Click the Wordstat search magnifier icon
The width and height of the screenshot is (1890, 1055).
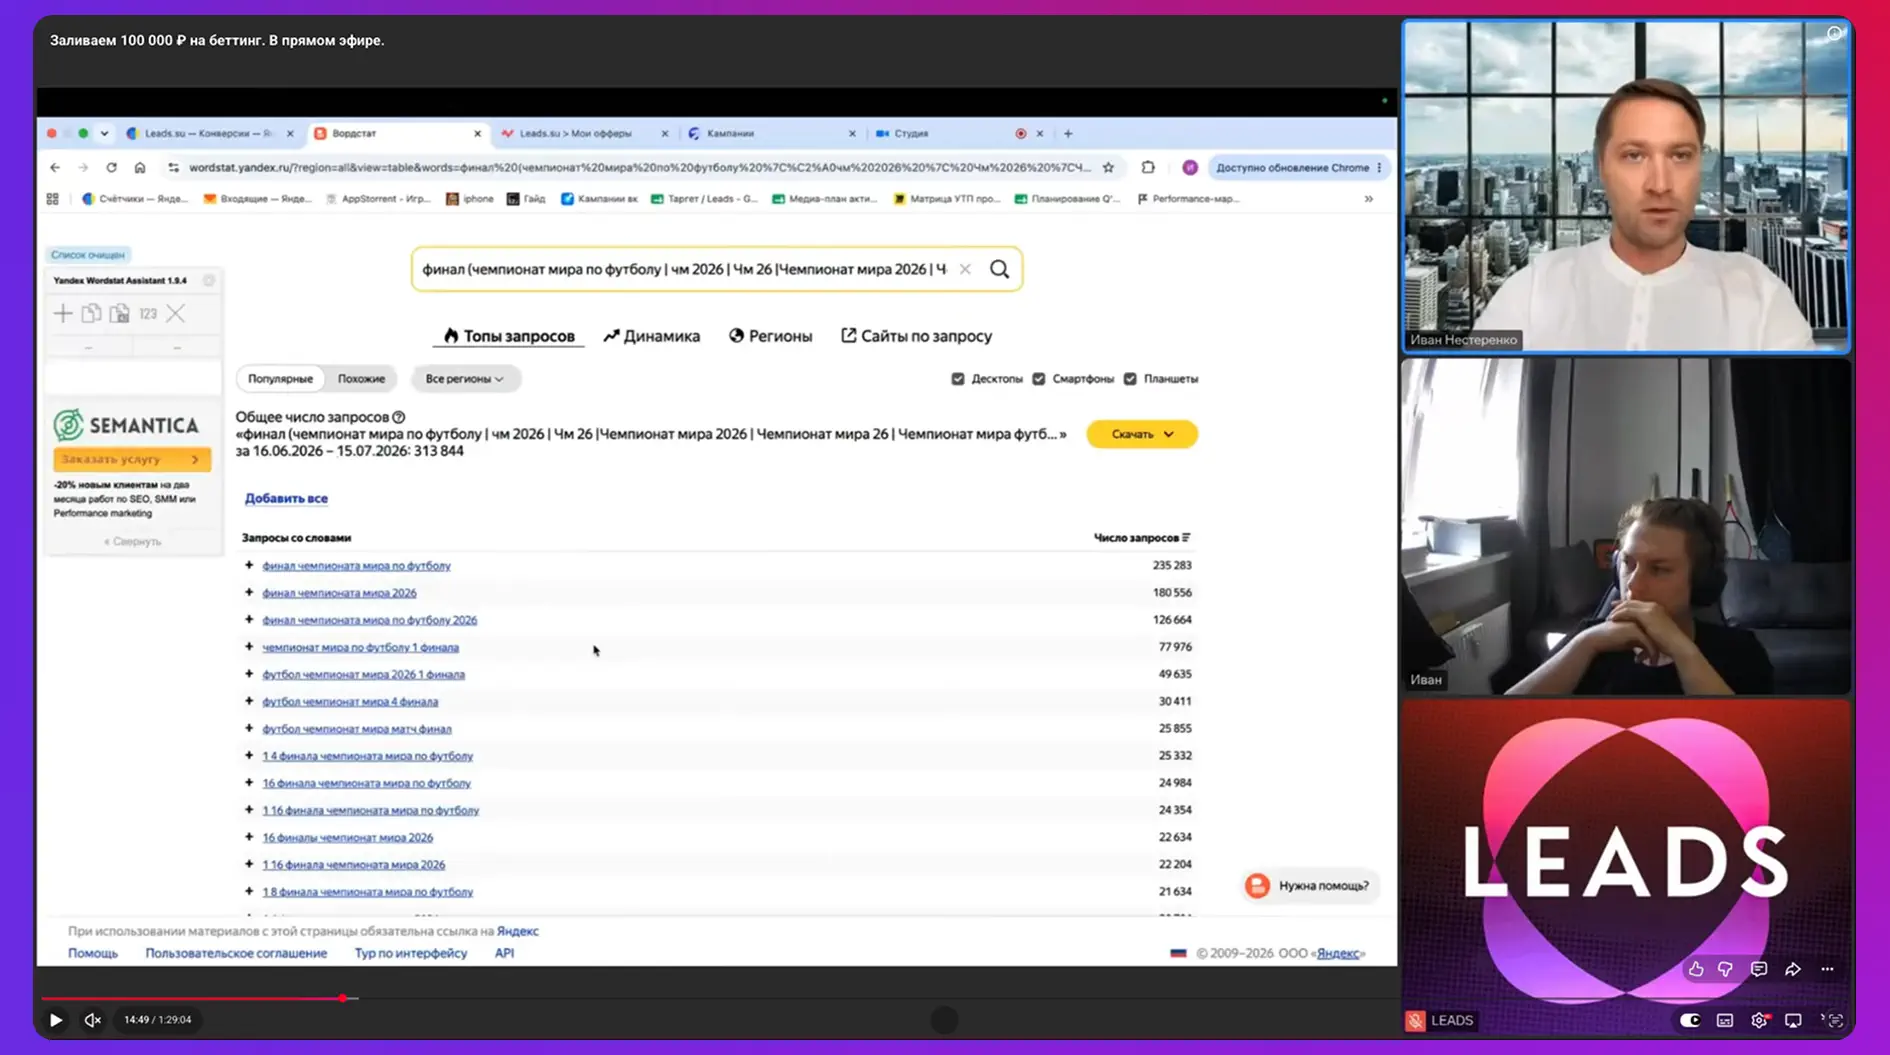point(999,269)
